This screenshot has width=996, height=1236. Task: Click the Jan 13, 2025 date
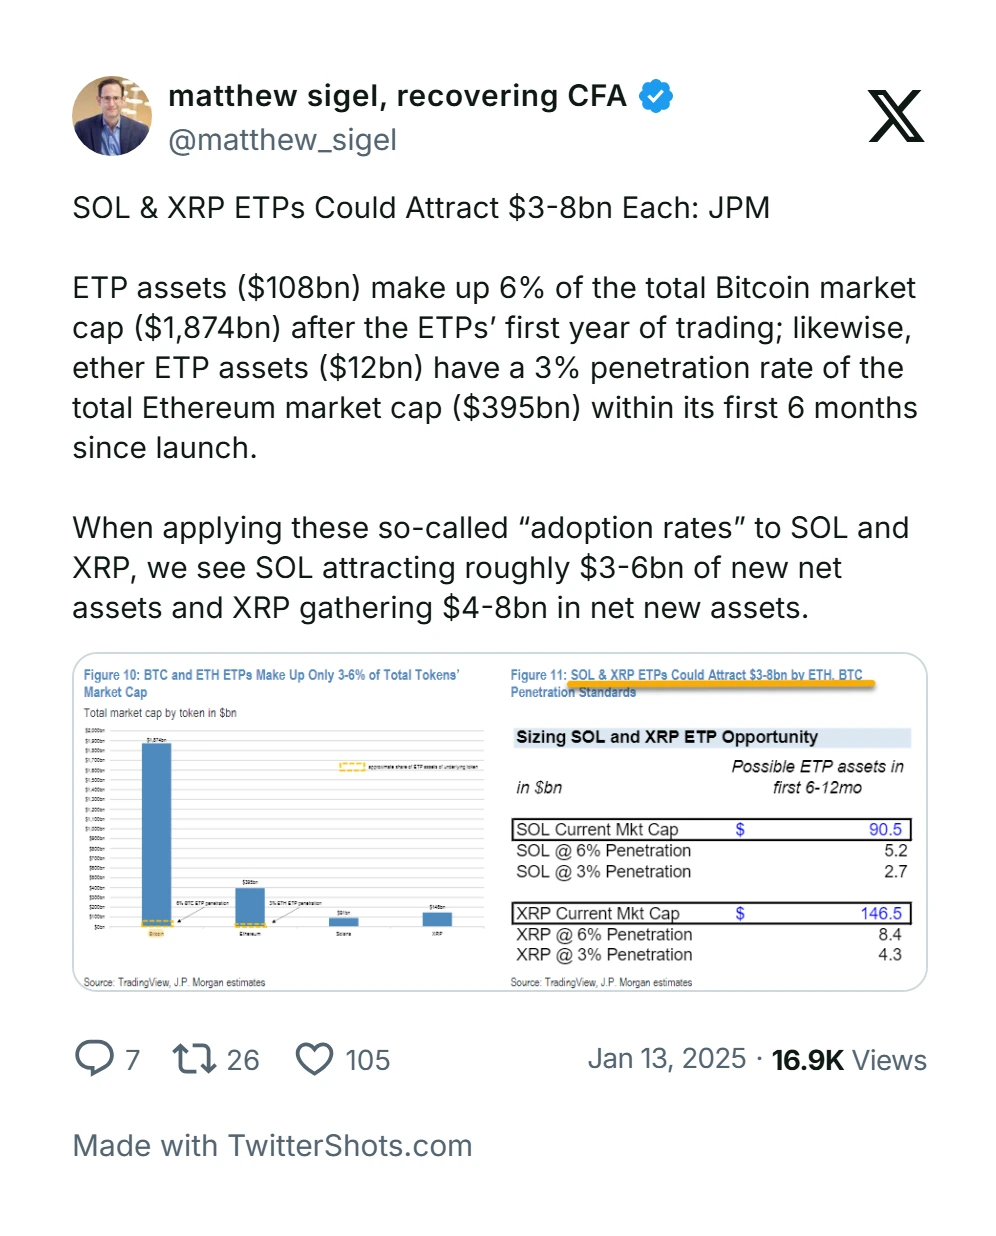coord(666,1059)
